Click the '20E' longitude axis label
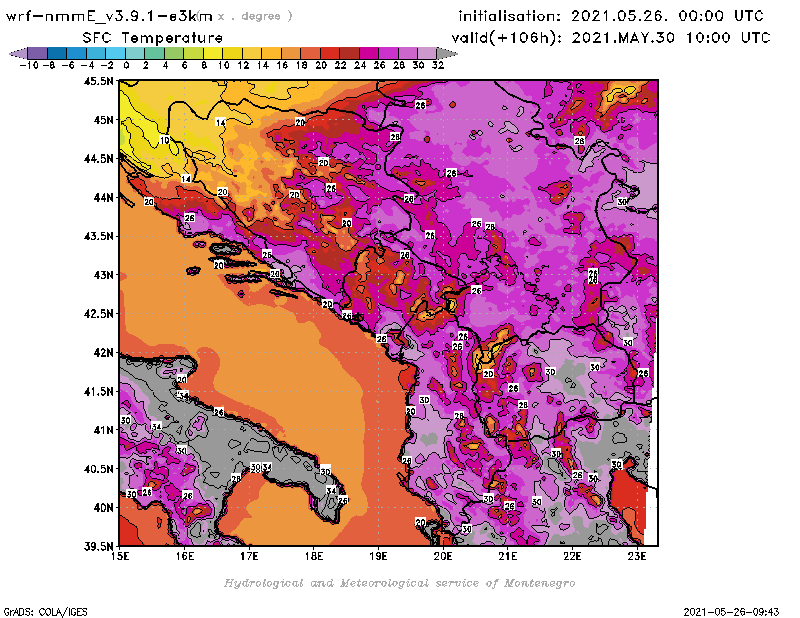 click(443, 556)
